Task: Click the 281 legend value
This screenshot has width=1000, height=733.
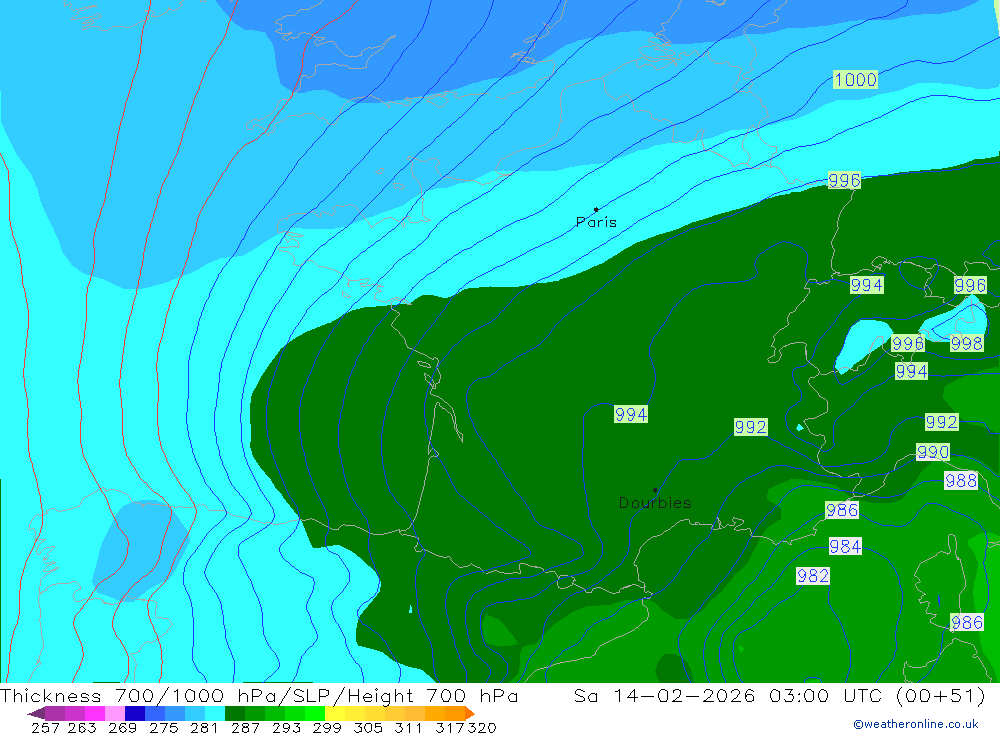Action: pyautogui.click(x=203, y=728)
